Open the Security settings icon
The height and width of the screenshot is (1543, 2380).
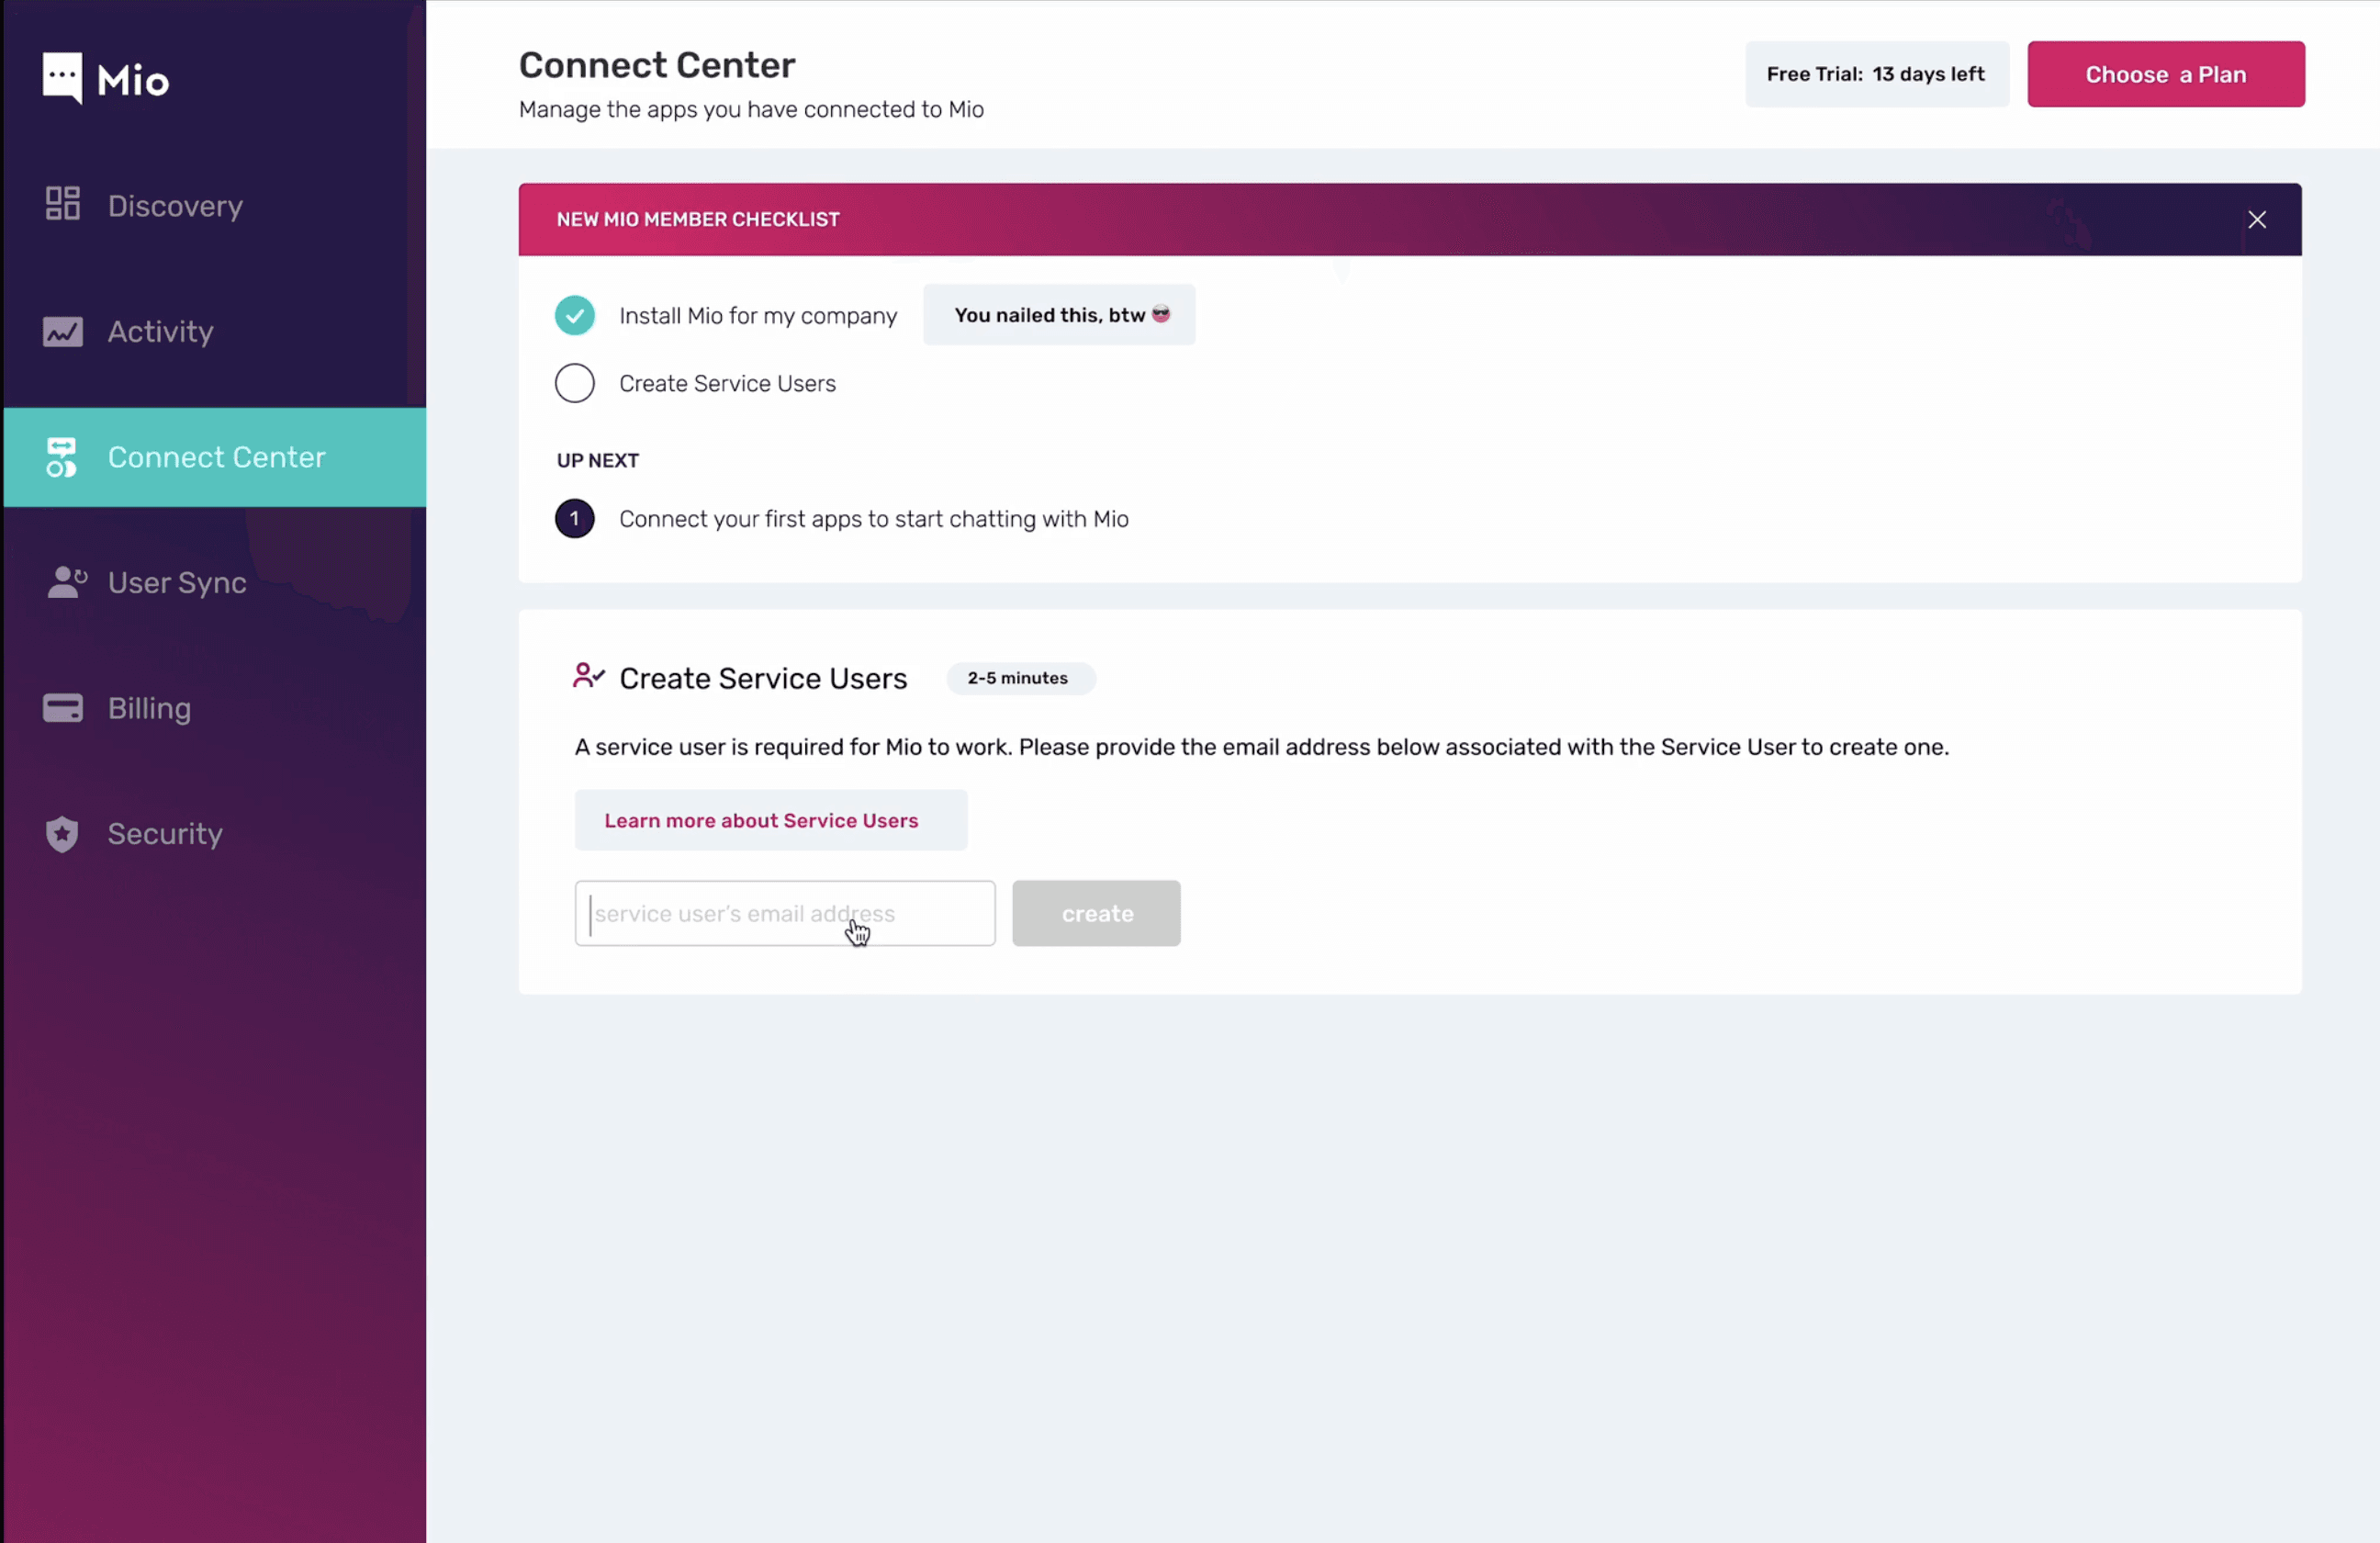coord(62,833)
